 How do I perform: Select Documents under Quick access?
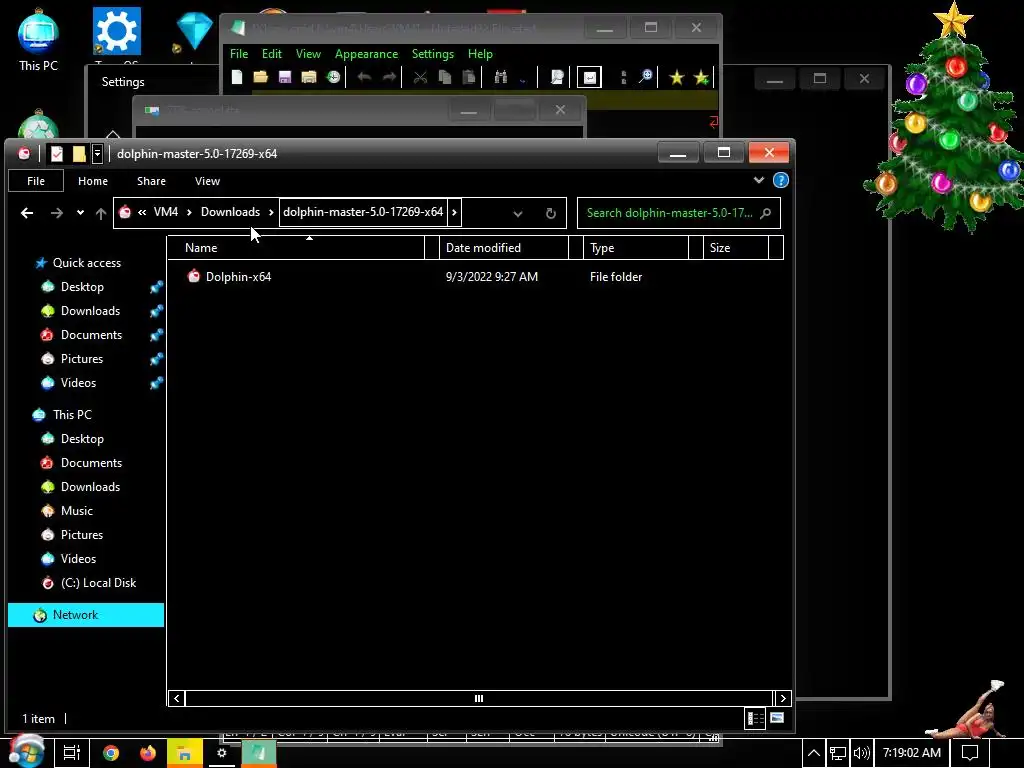click(x=91, y=335)
